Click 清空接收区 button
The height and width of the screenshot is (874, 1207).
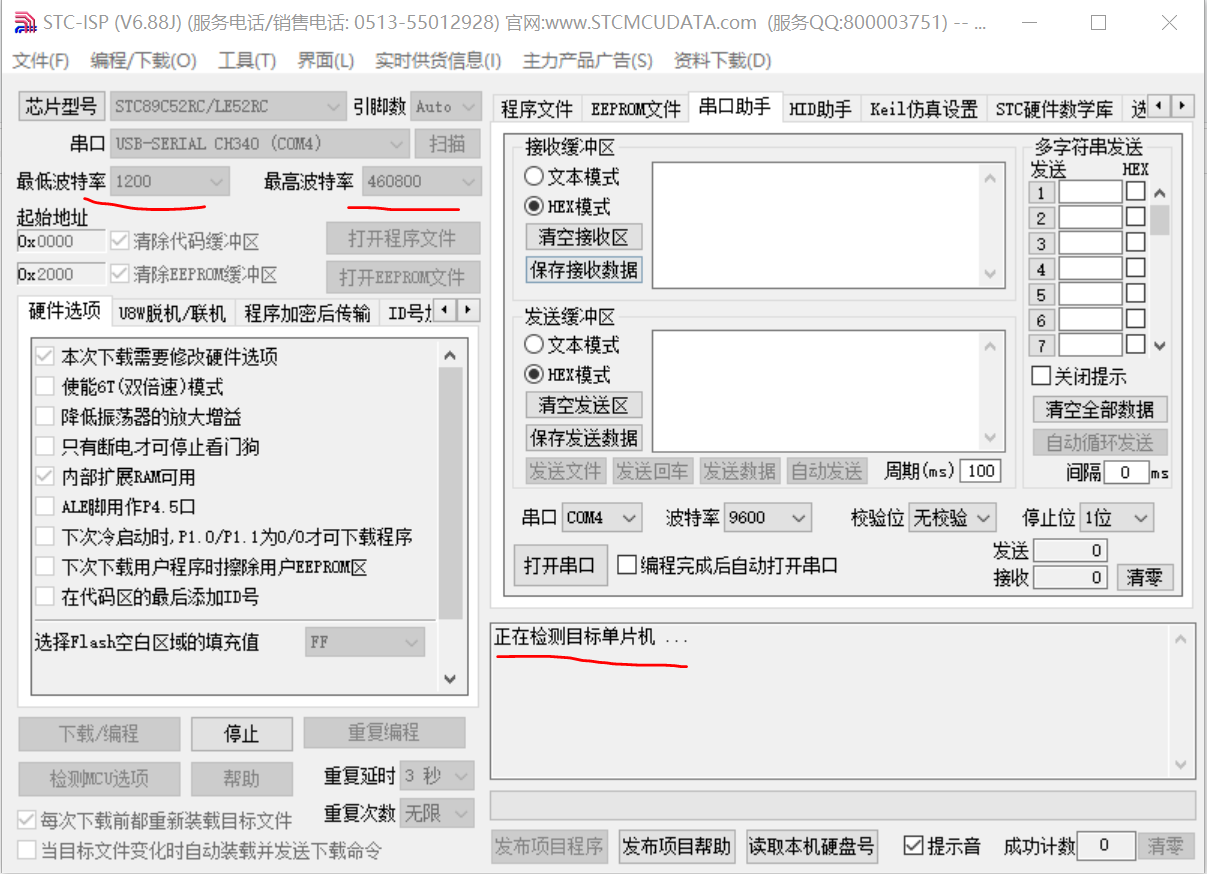[x=584, y=237]
